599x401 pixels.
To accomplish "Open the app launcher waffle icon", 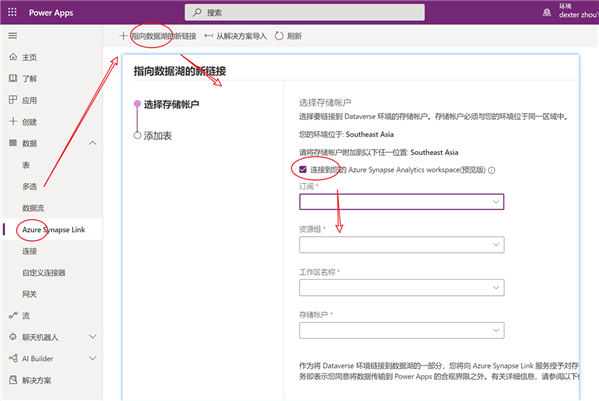I will click(12, 12).
